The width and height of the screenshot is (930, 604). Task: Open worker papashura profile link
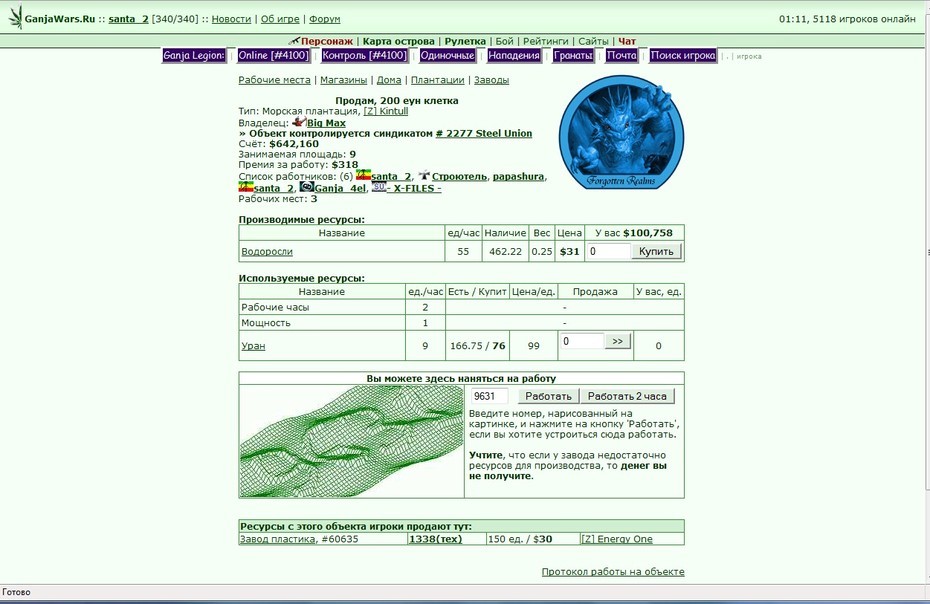518,177
